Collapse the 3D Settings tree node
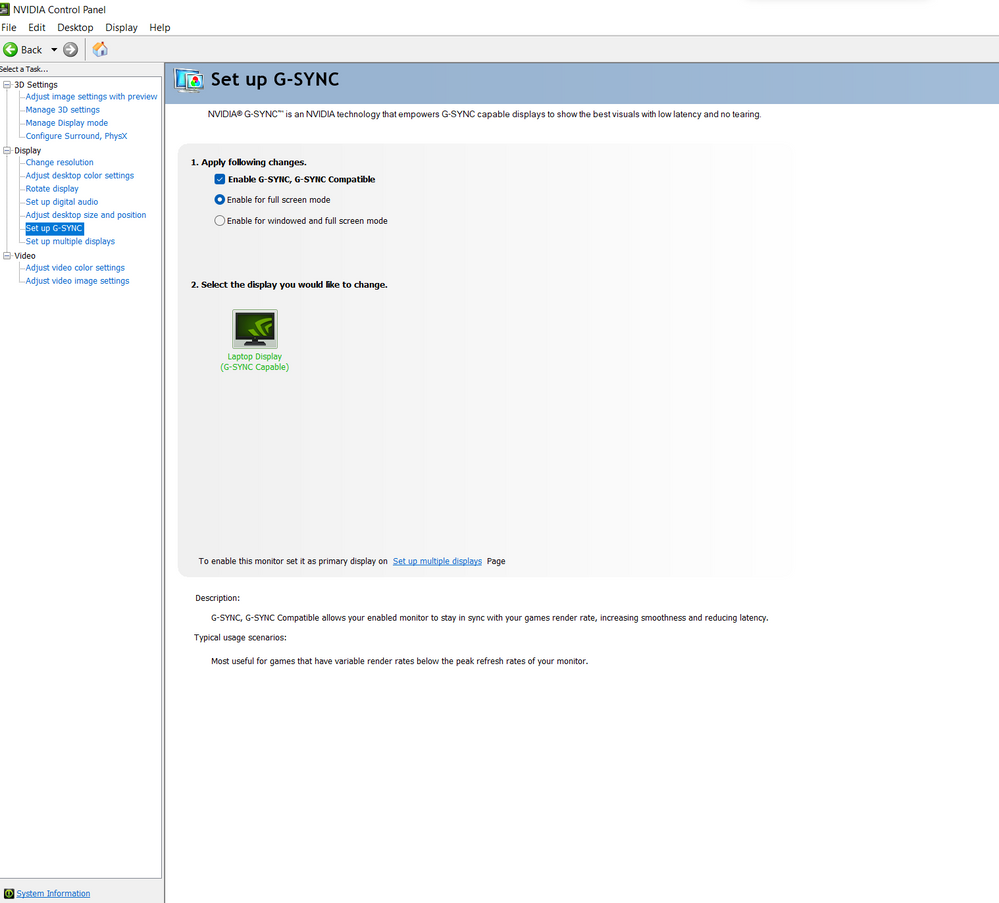 pyautogui.click(x=7, y=85)
